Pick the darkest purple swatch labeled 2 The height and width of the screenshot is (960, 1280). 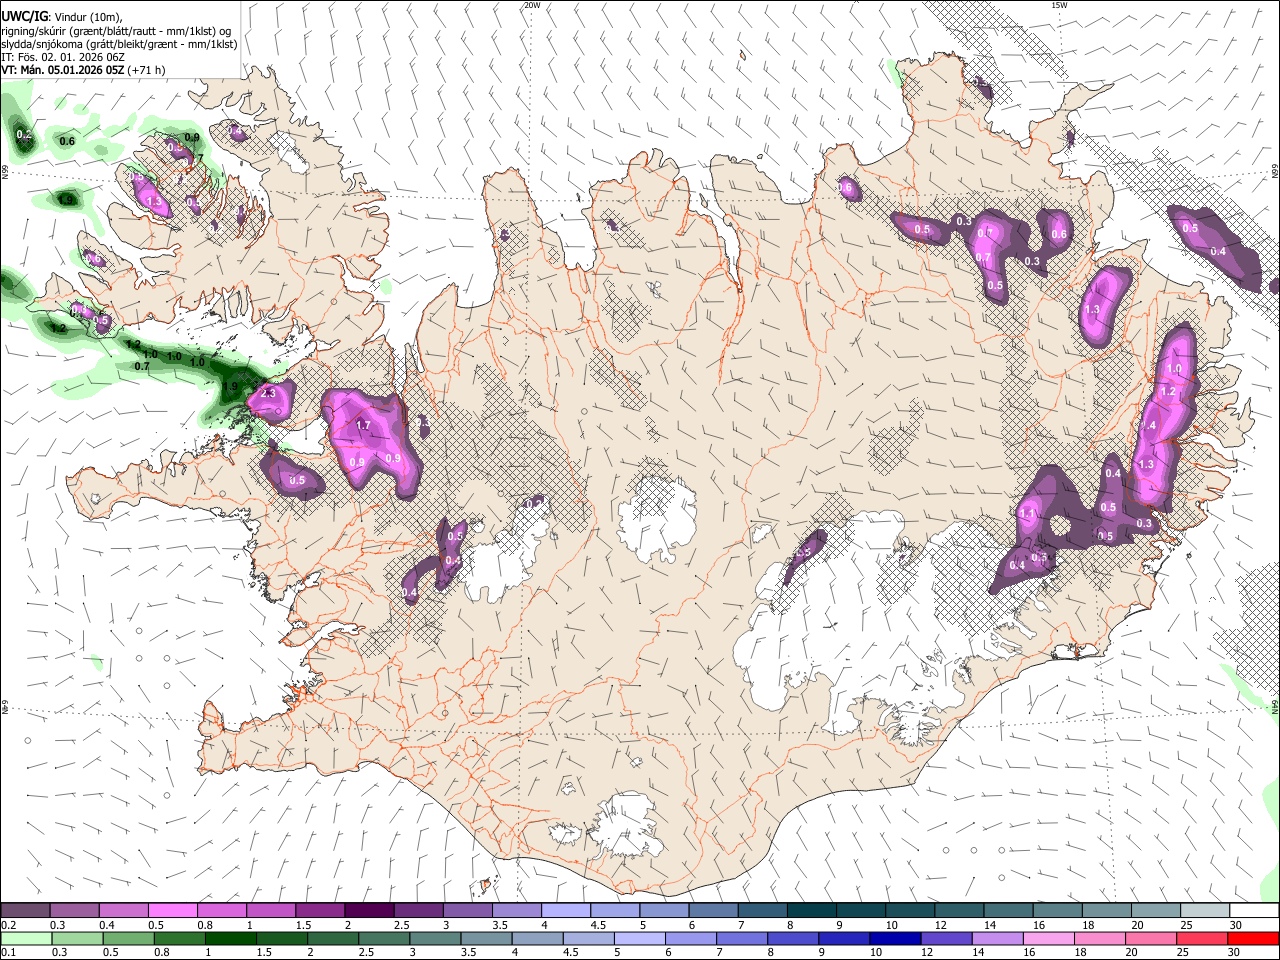click(x=368, y=911)
